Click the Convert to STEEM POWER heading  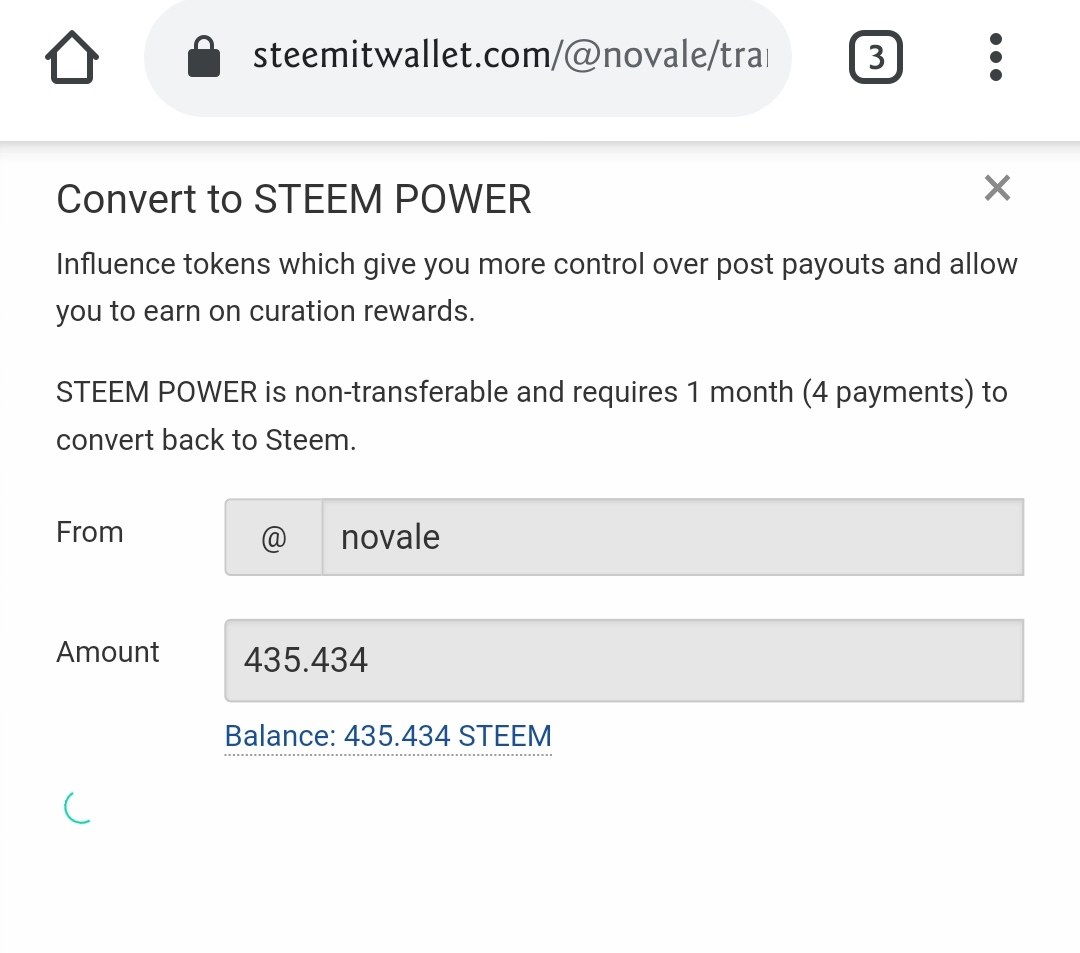294,200
